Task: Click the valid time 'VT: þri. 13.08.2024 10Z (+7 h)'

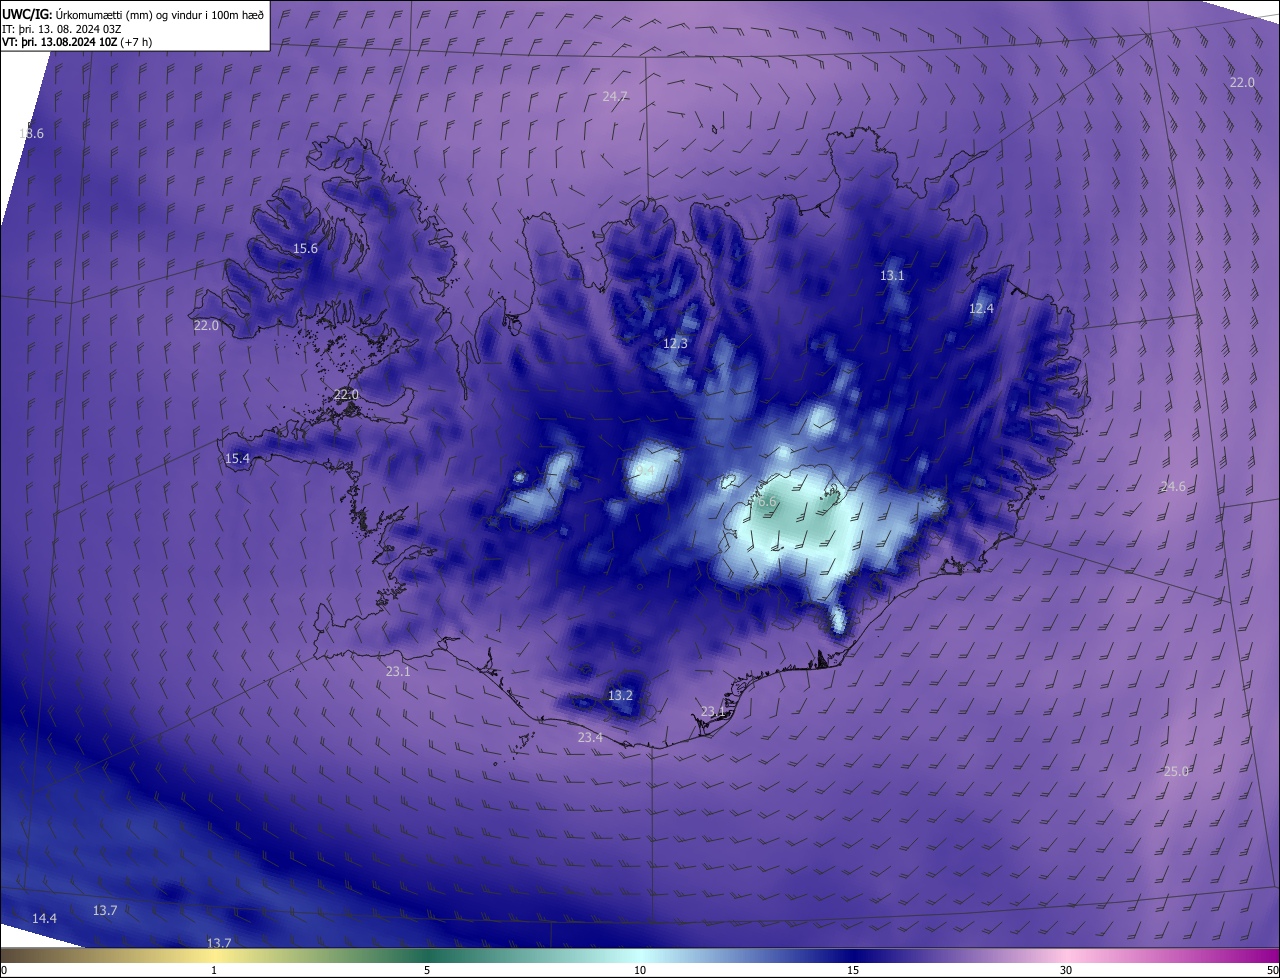Action: 77,42
